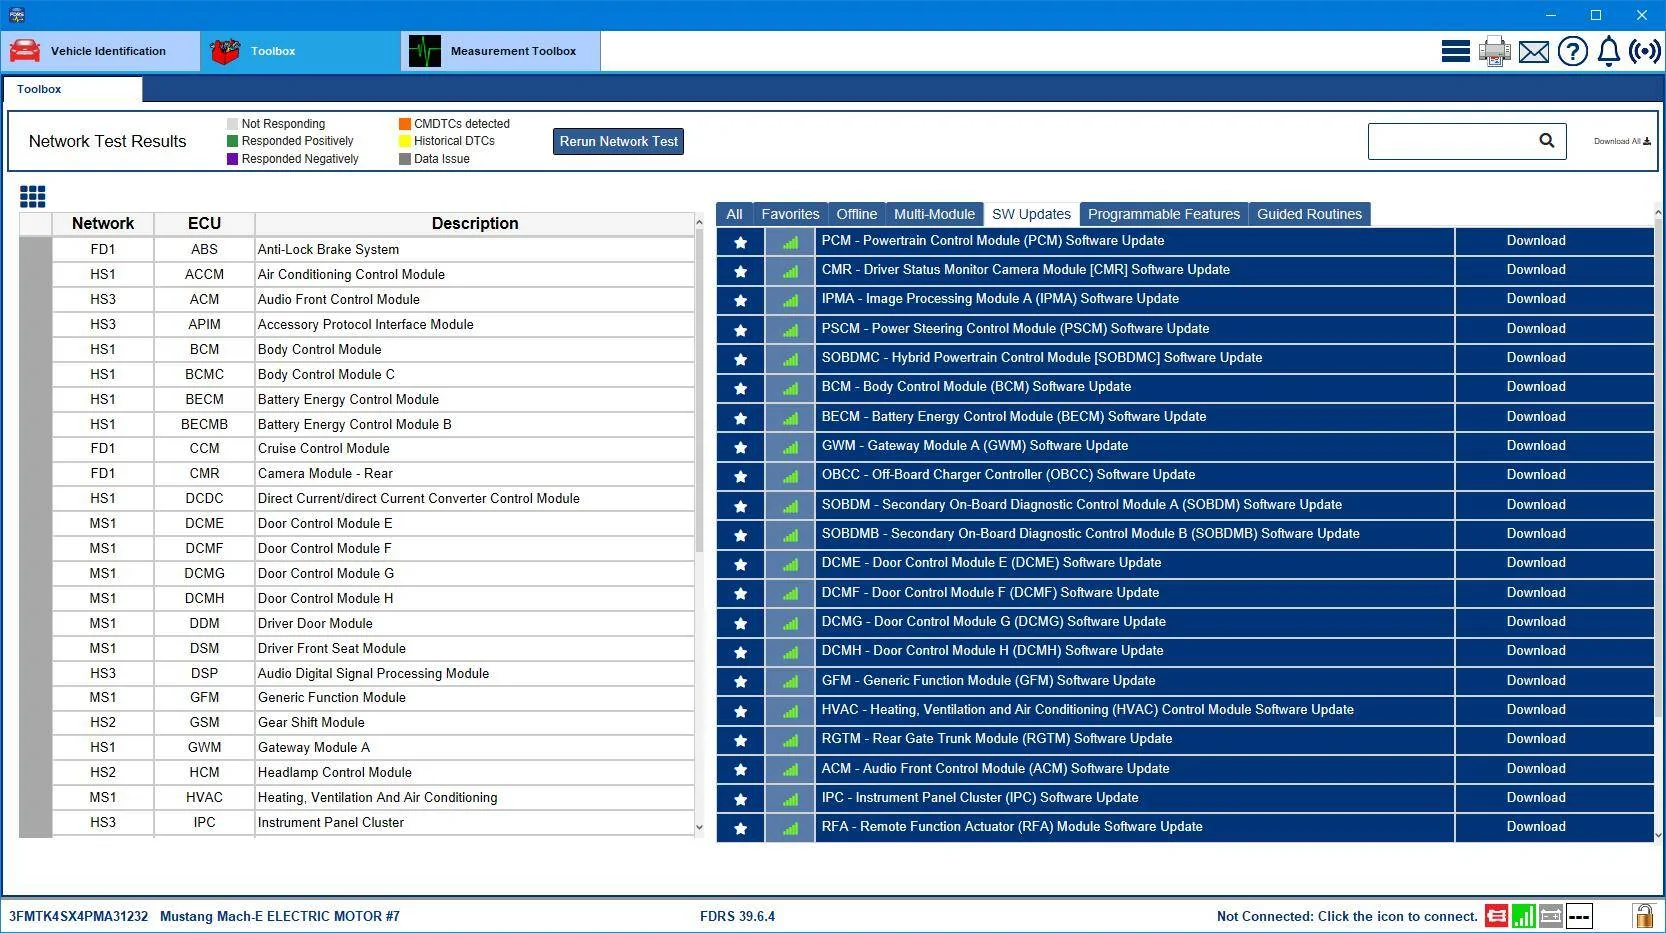
Task: Open the Offline filter tab
Action: pos(857,214)
